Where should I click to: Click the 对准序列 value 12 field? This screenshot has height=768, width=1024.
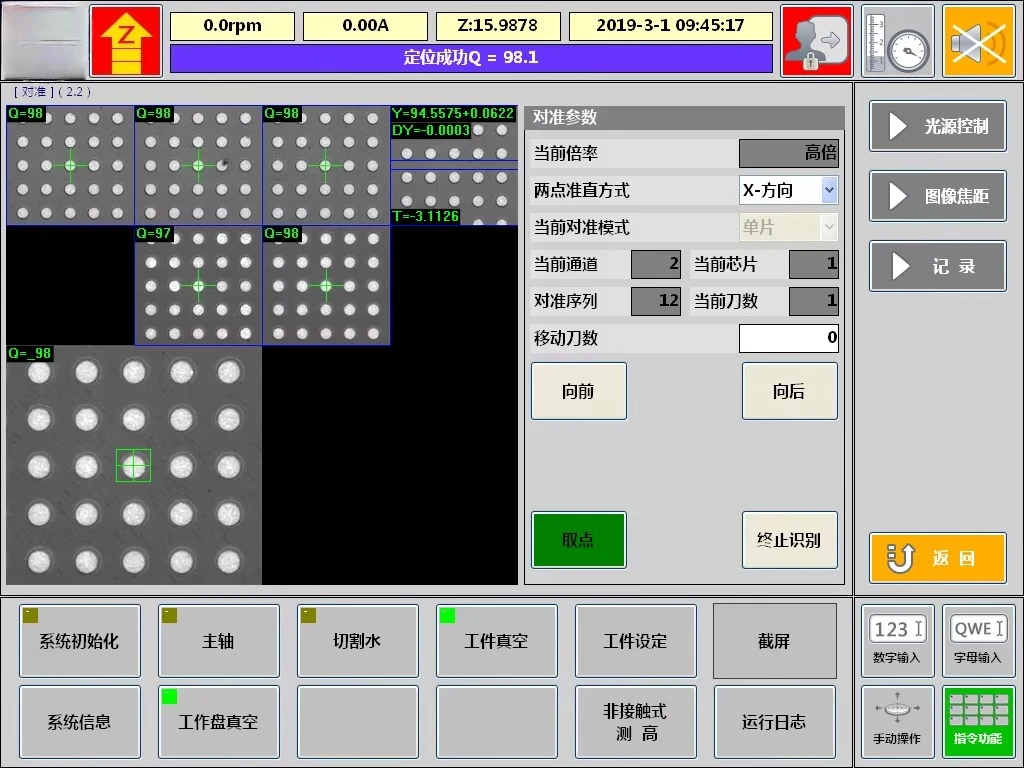coord(656,301)
